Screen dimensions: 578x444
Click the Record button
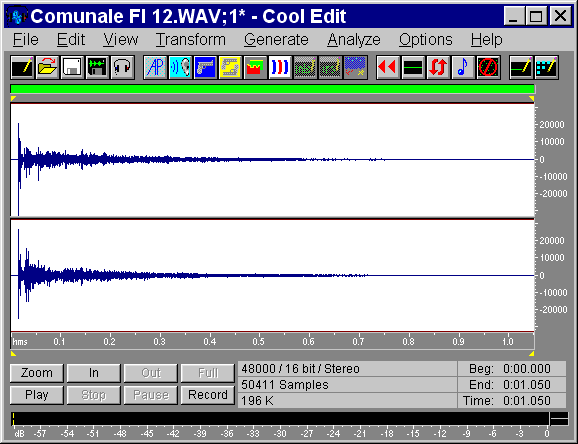pyautogui.click(x=208, y=395)
